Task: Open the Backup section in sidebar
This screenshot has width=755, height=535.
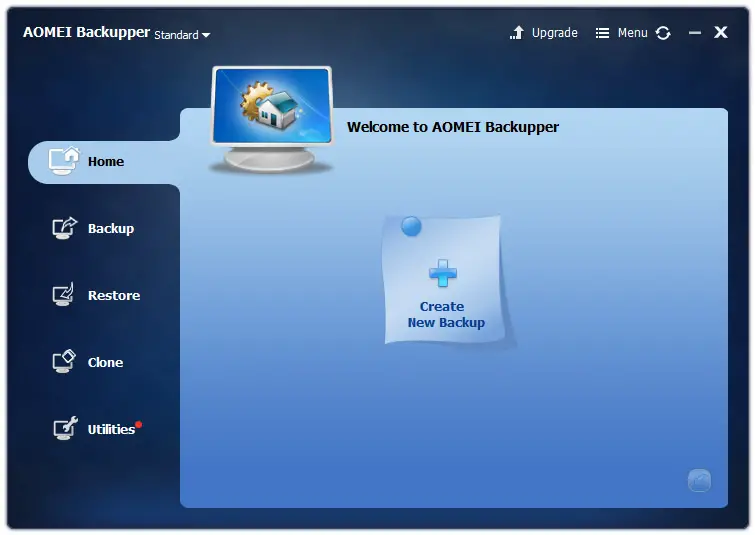Action: pos(93,228)
